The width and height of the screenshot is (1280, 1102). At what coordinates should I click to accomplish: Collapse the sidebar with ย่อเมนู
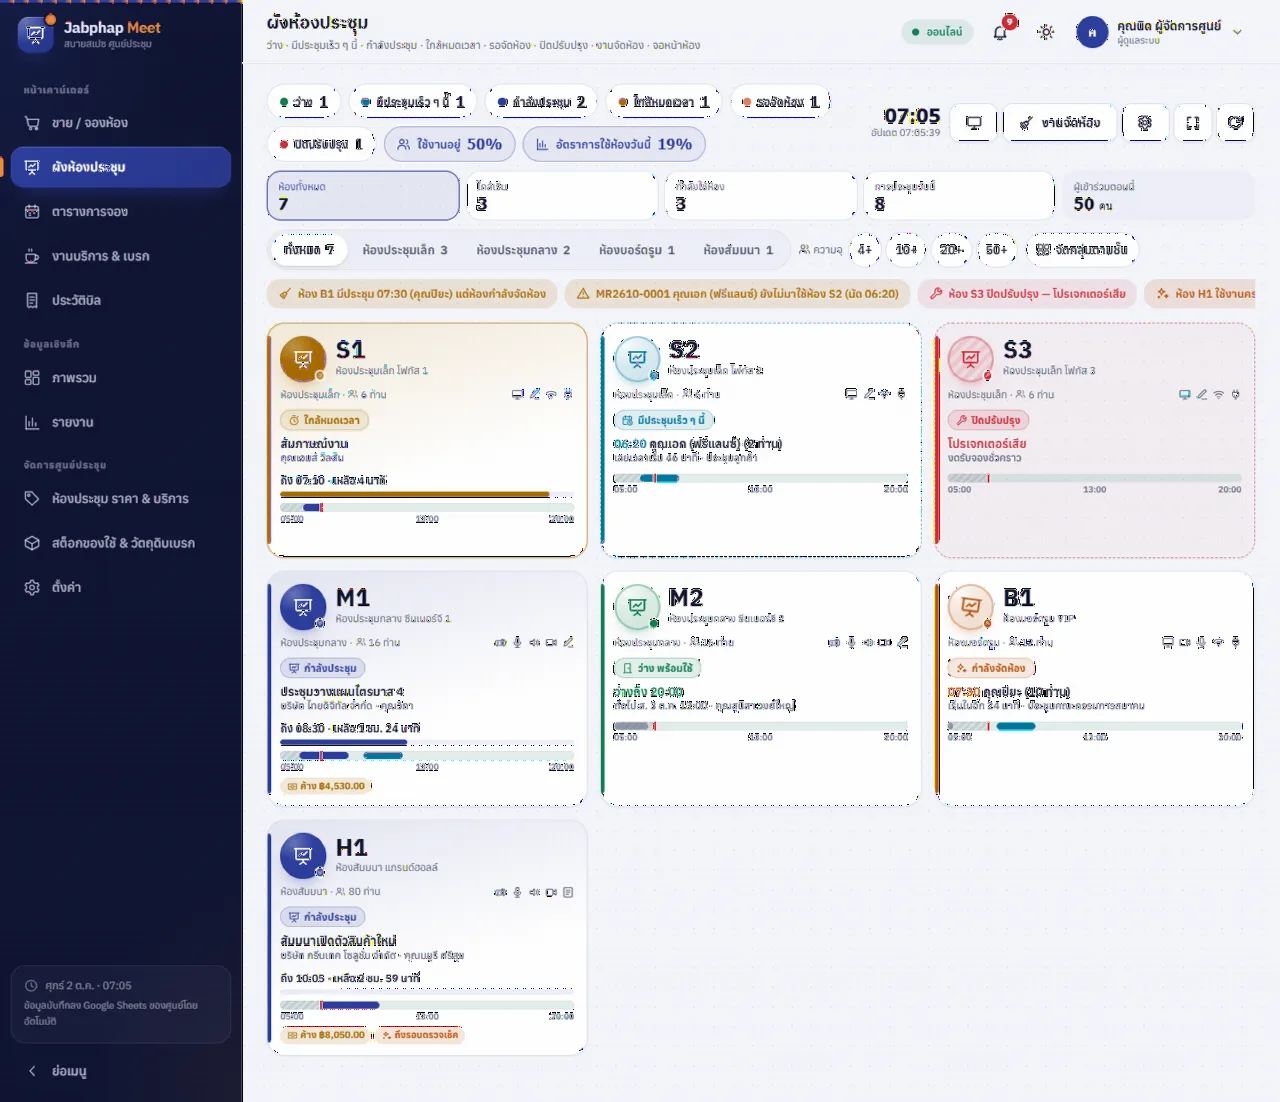121,1071
